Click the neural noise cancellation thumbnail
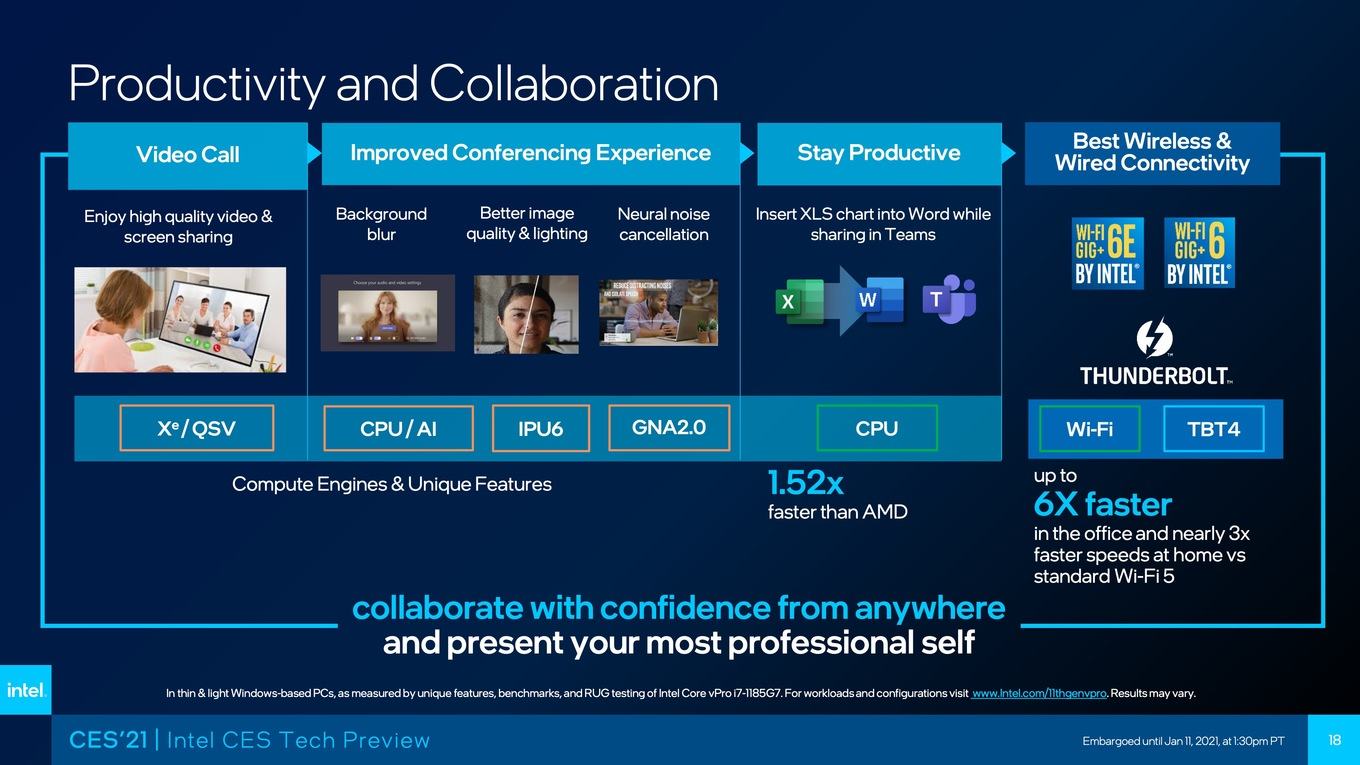Image resolution: width=1360 pixels, height=765 pixels. [658, 312]
